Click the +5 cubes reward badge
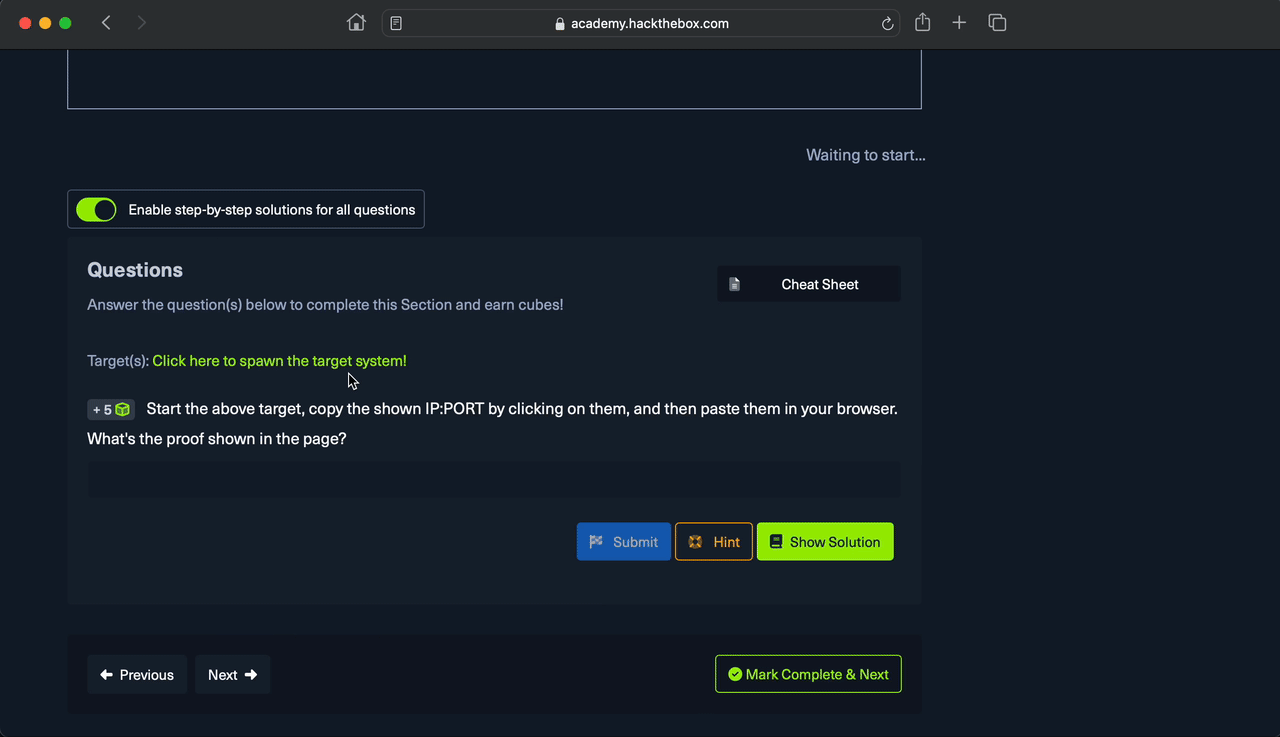The image size is (1280, 737). pyautogui.click(x=111, y=410)
